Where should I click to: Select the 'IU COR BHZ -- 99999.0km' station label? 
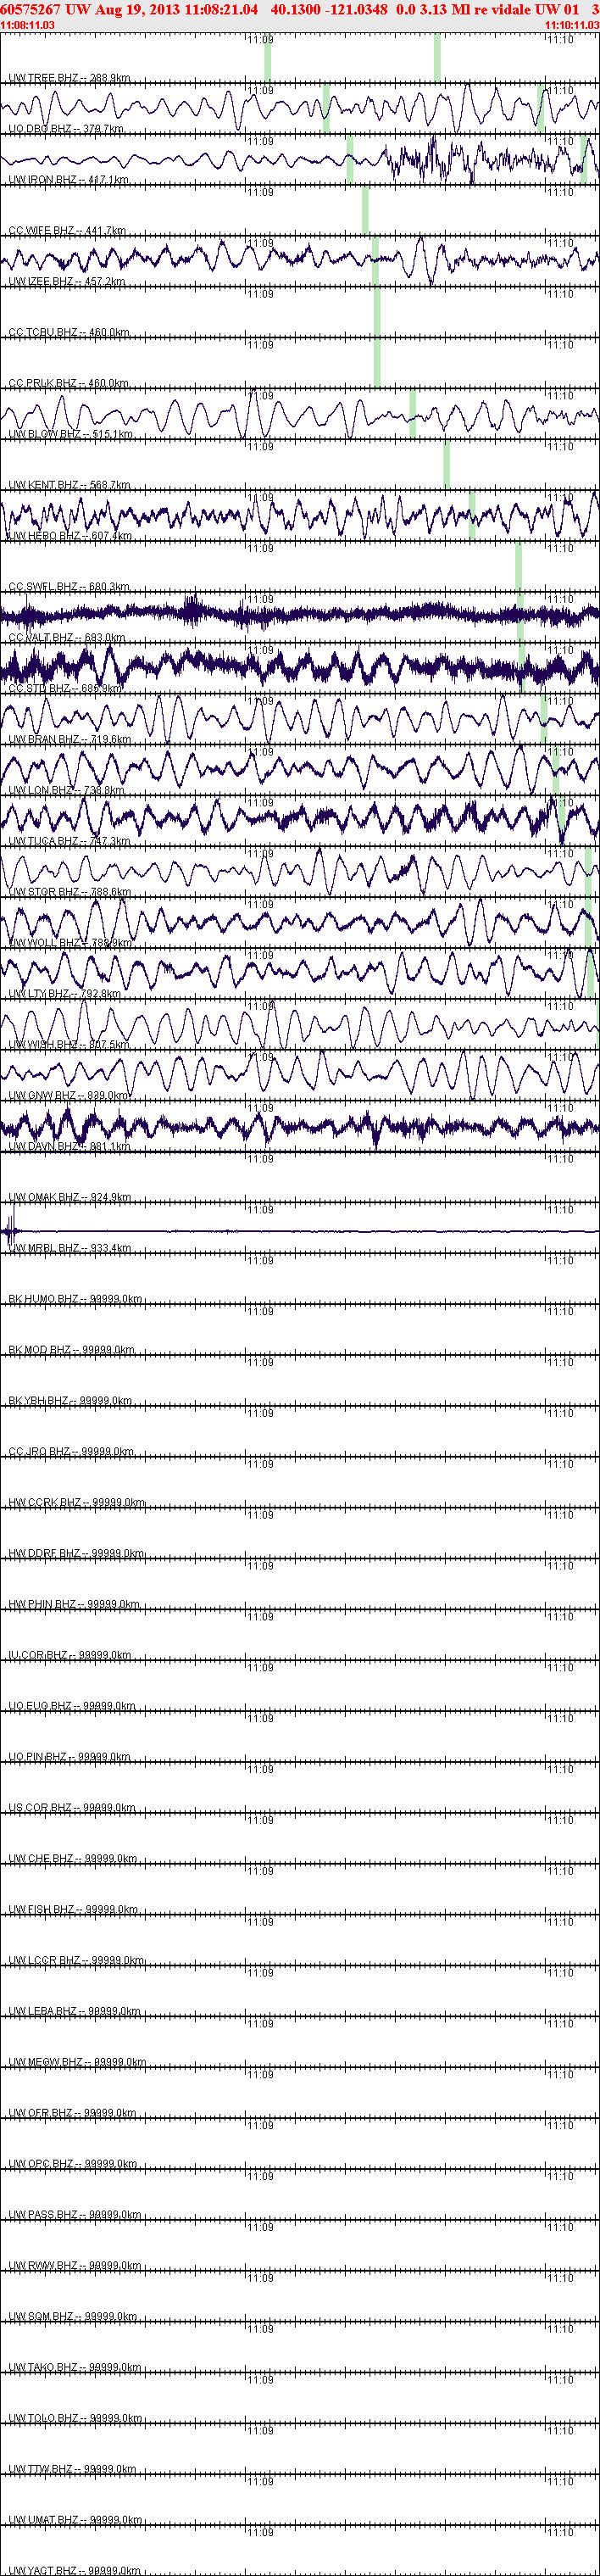click(70, 1657)
